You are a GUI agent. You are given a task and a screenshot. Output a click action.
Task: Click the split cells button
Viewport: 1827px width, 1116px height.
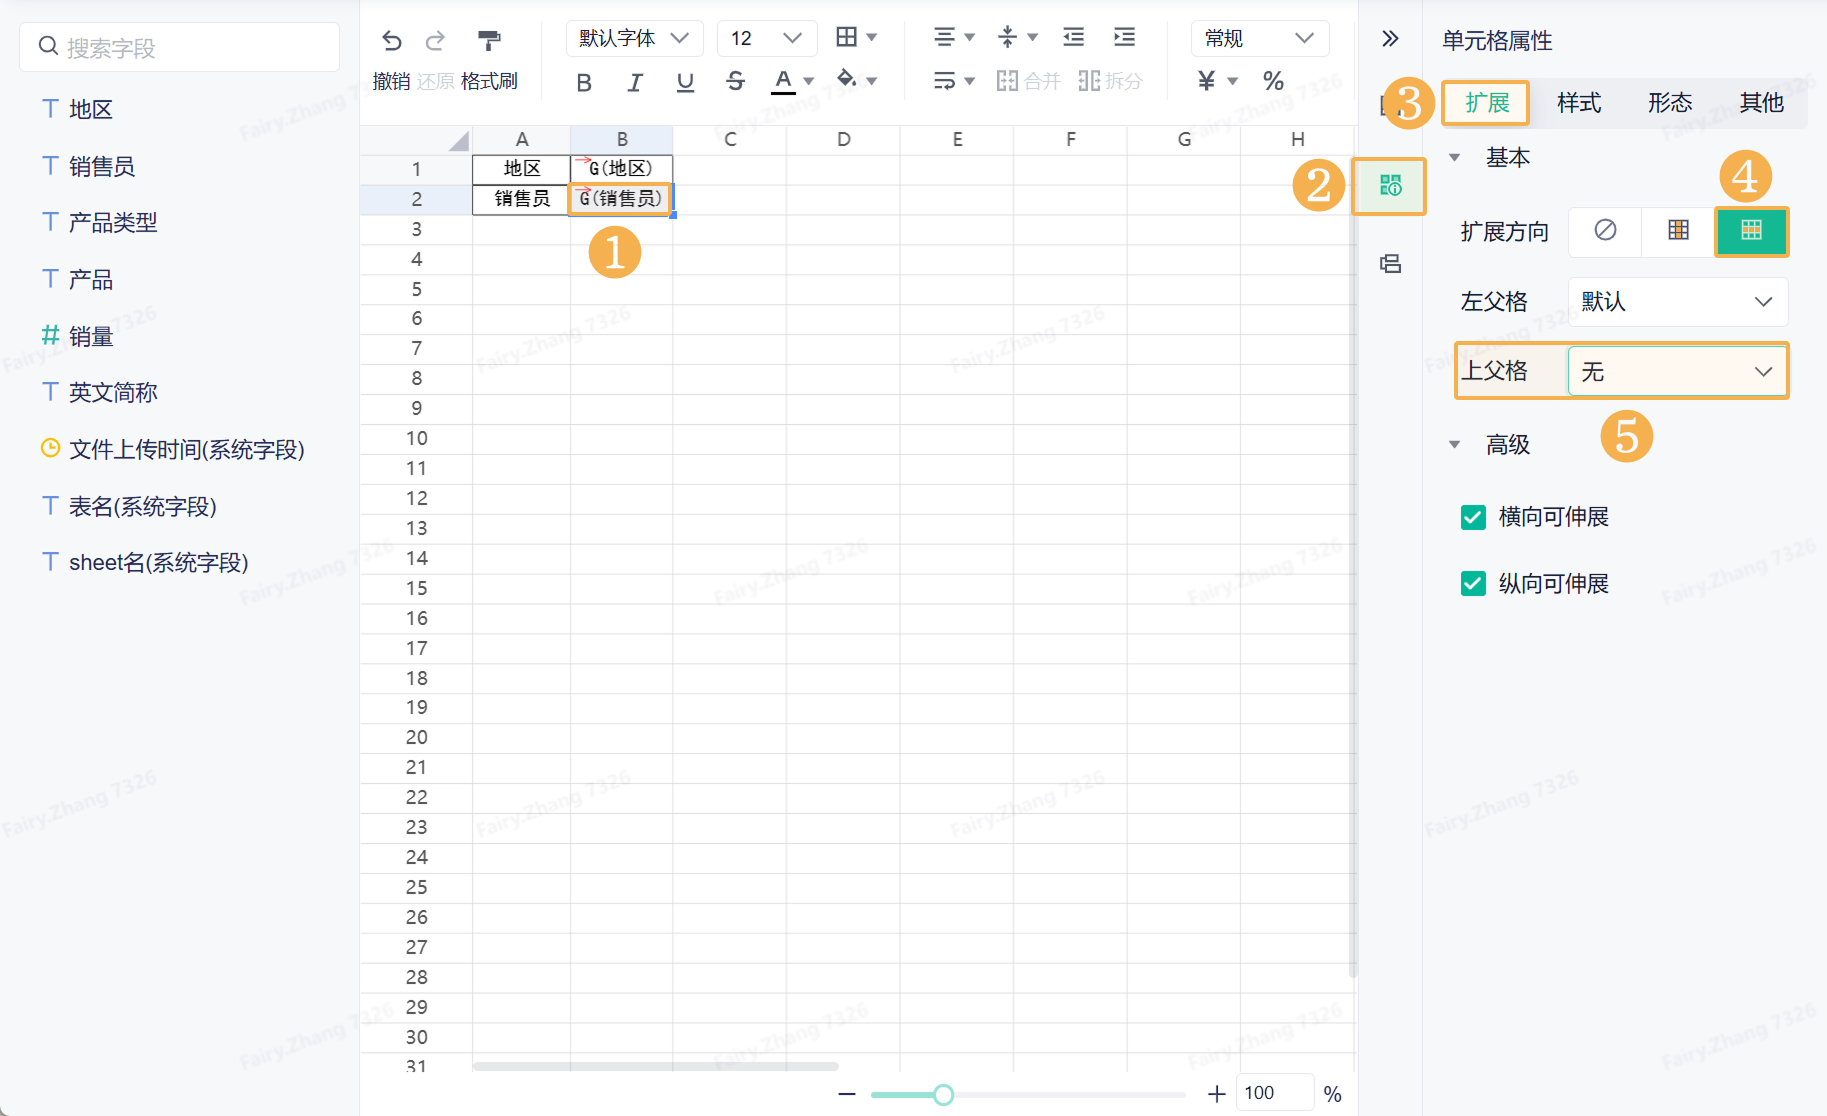coord(1110,81)
